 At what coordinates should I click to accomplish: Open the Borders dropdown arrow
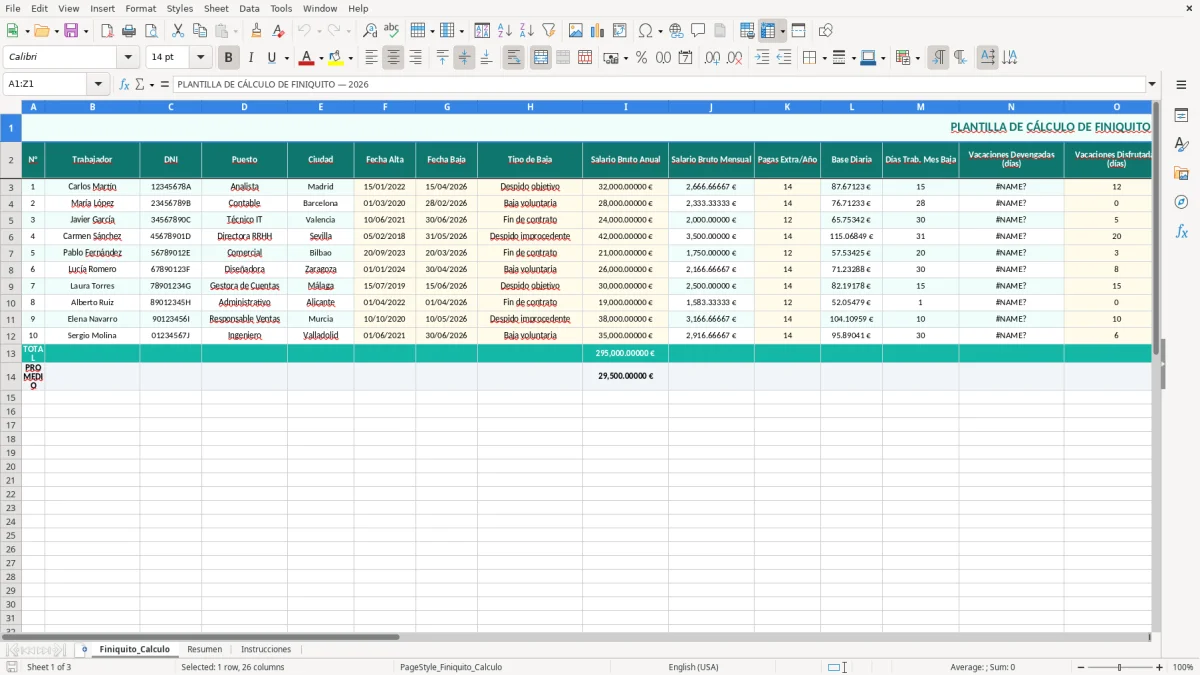point(823,58)
